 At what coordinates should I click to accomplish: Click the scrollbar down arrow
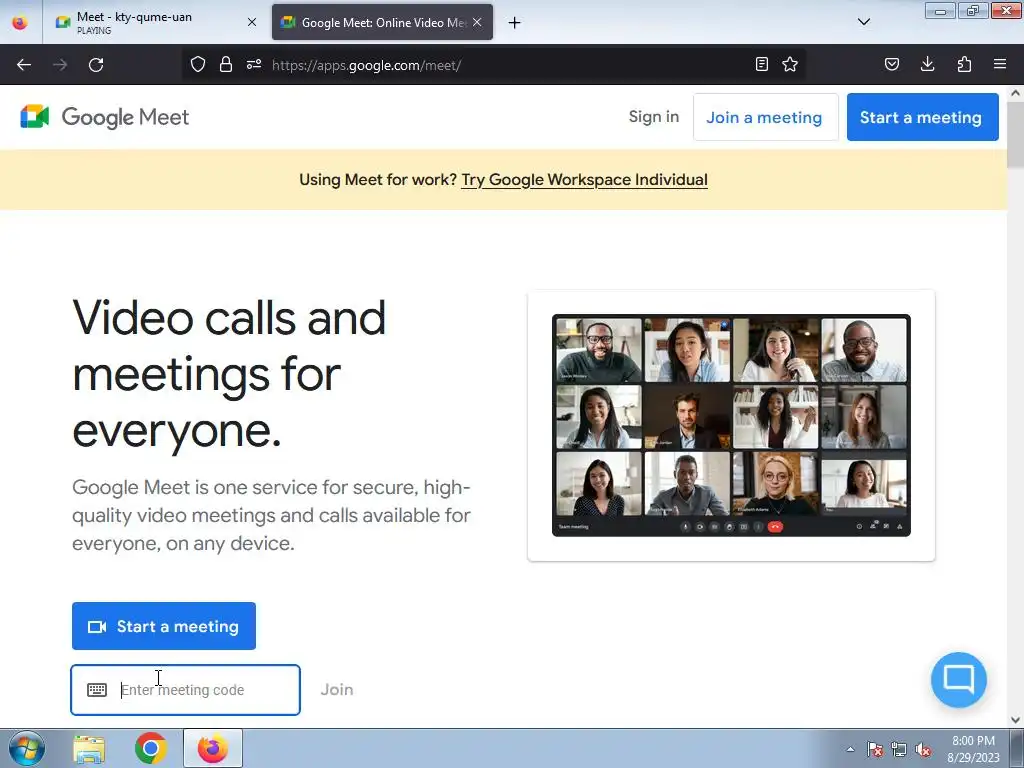1016,720
